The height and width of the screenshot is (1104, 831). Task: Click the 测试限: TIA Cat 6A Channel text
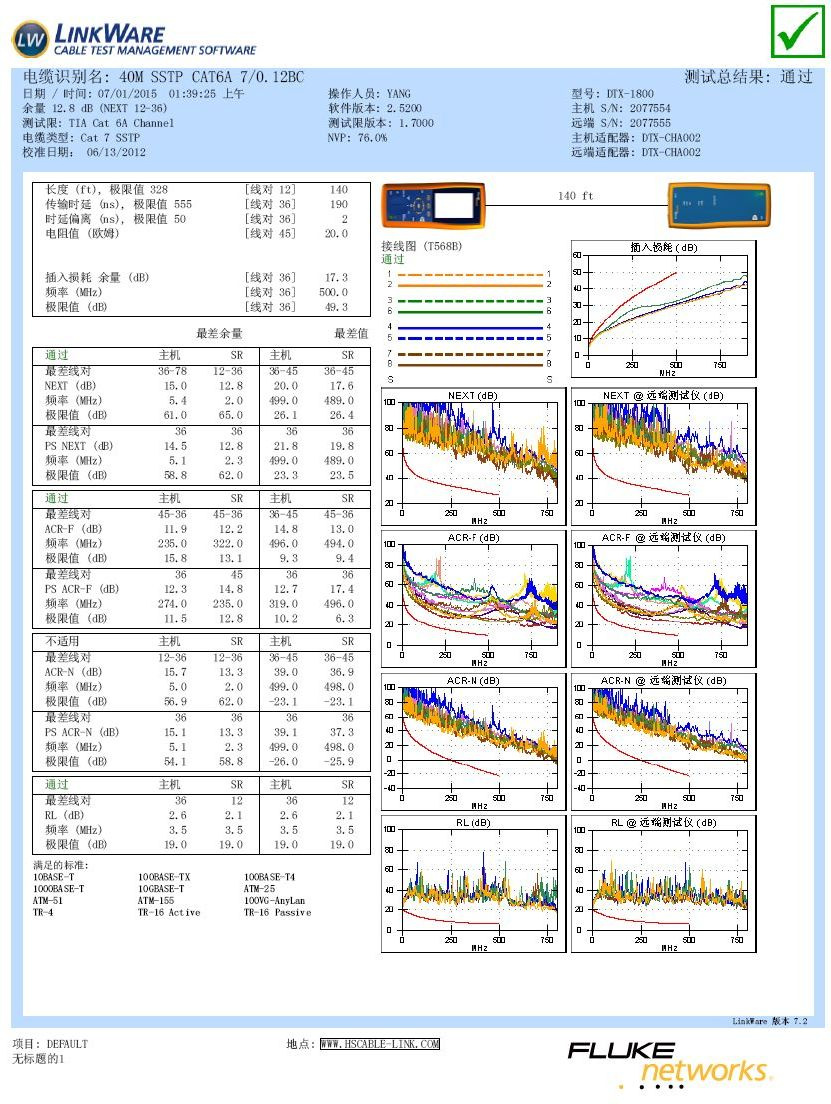pos(98,123)
